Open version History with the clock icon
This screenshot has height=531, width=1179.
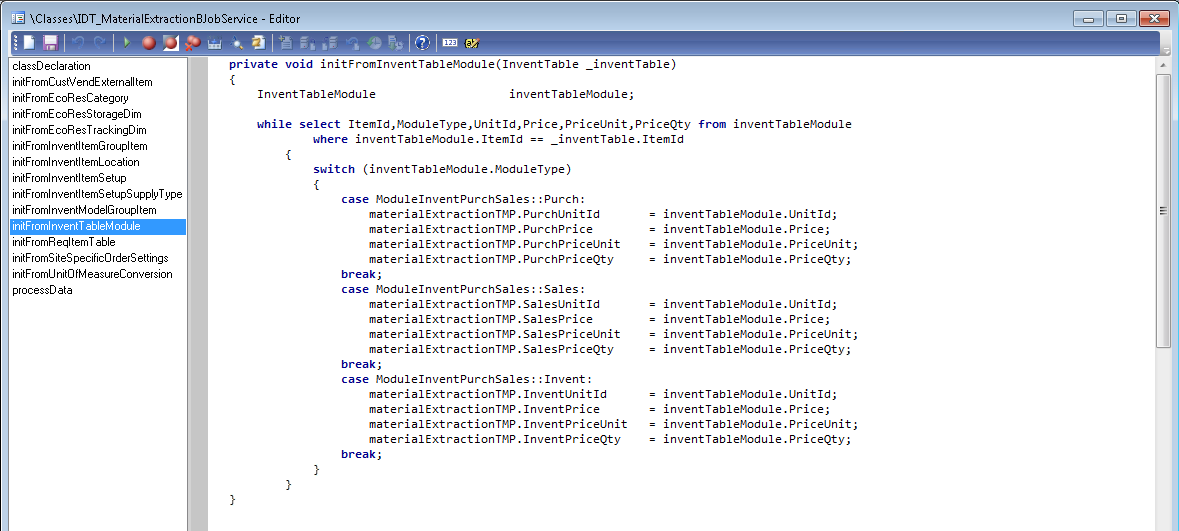coord(373,43)
